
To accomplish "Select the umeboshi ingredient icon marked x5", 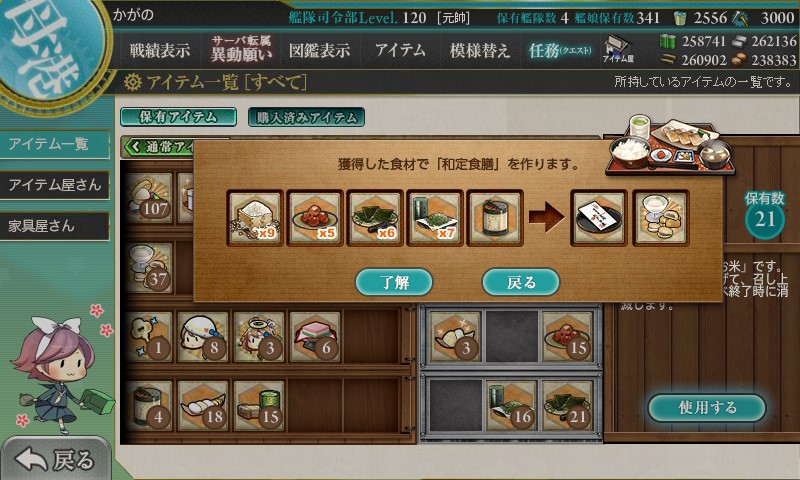I will tap(315, 218).
